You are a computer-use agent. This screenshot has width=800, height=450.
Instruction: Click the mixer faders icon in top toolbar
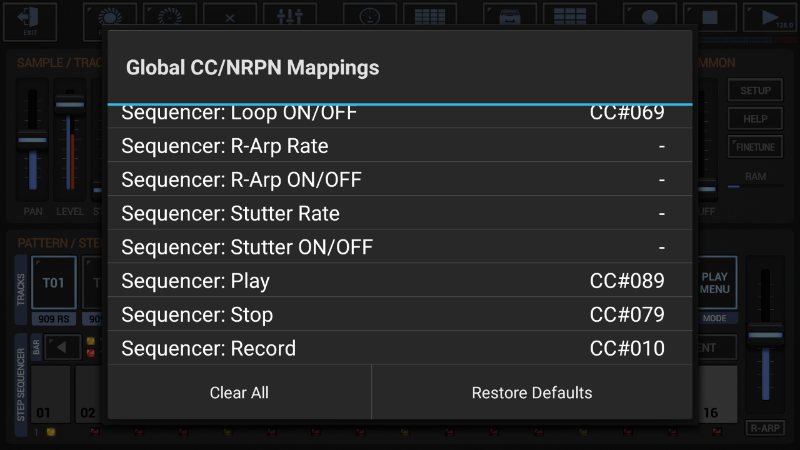tap(289, 17)
